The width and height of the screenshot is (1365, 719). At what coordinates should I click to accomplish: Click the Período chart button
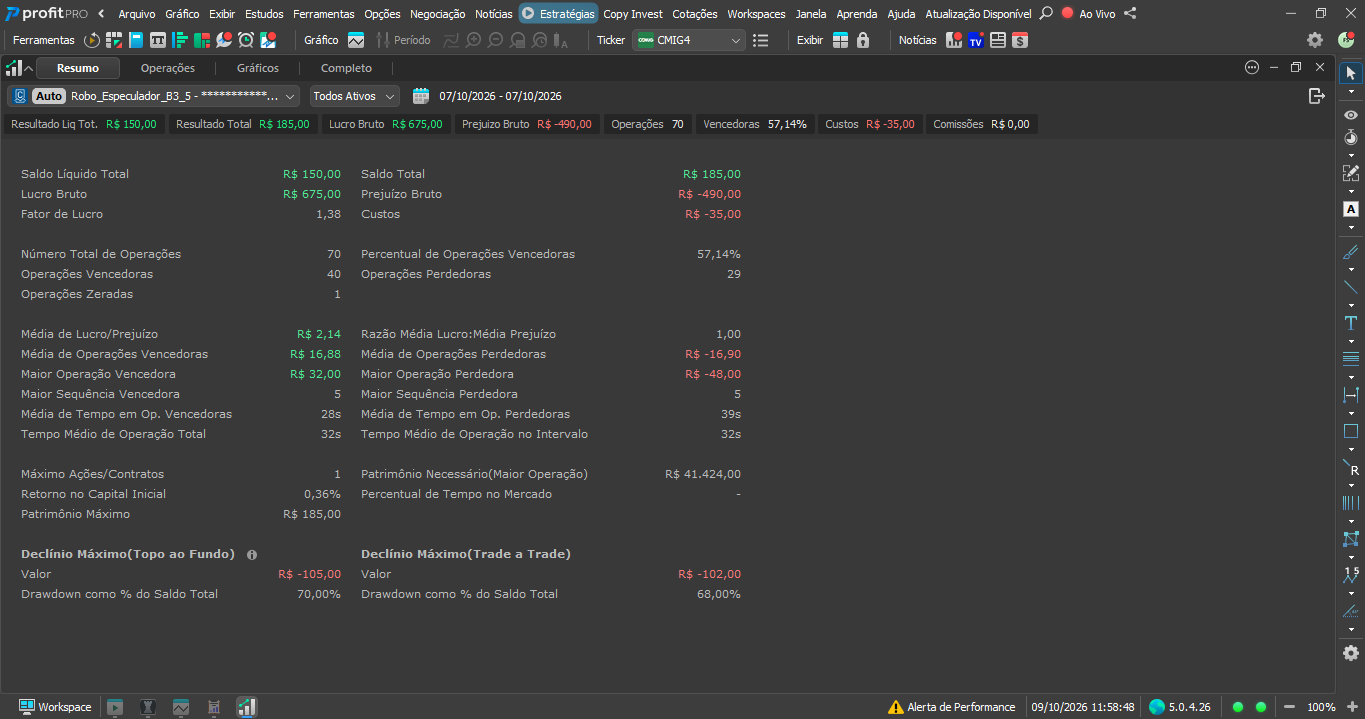[403, 40]
